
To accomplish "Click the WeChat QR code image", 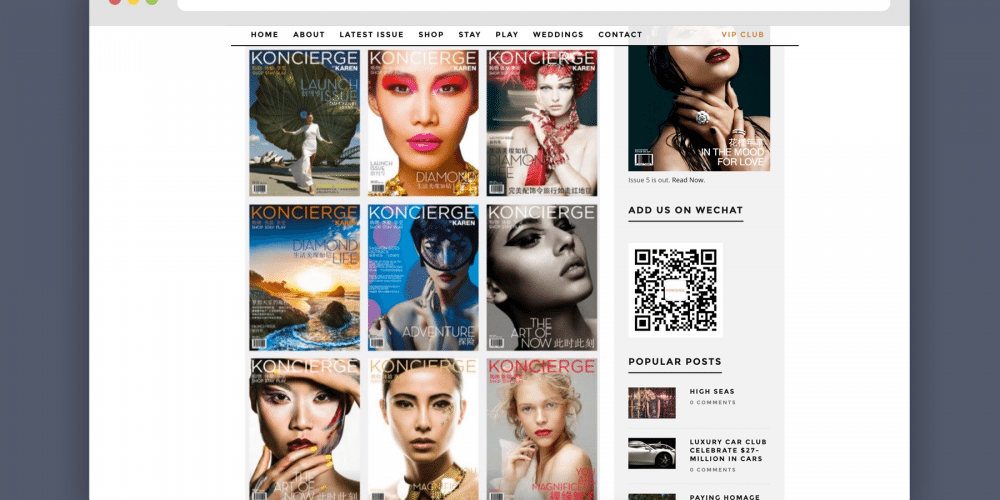I will 675,290.
